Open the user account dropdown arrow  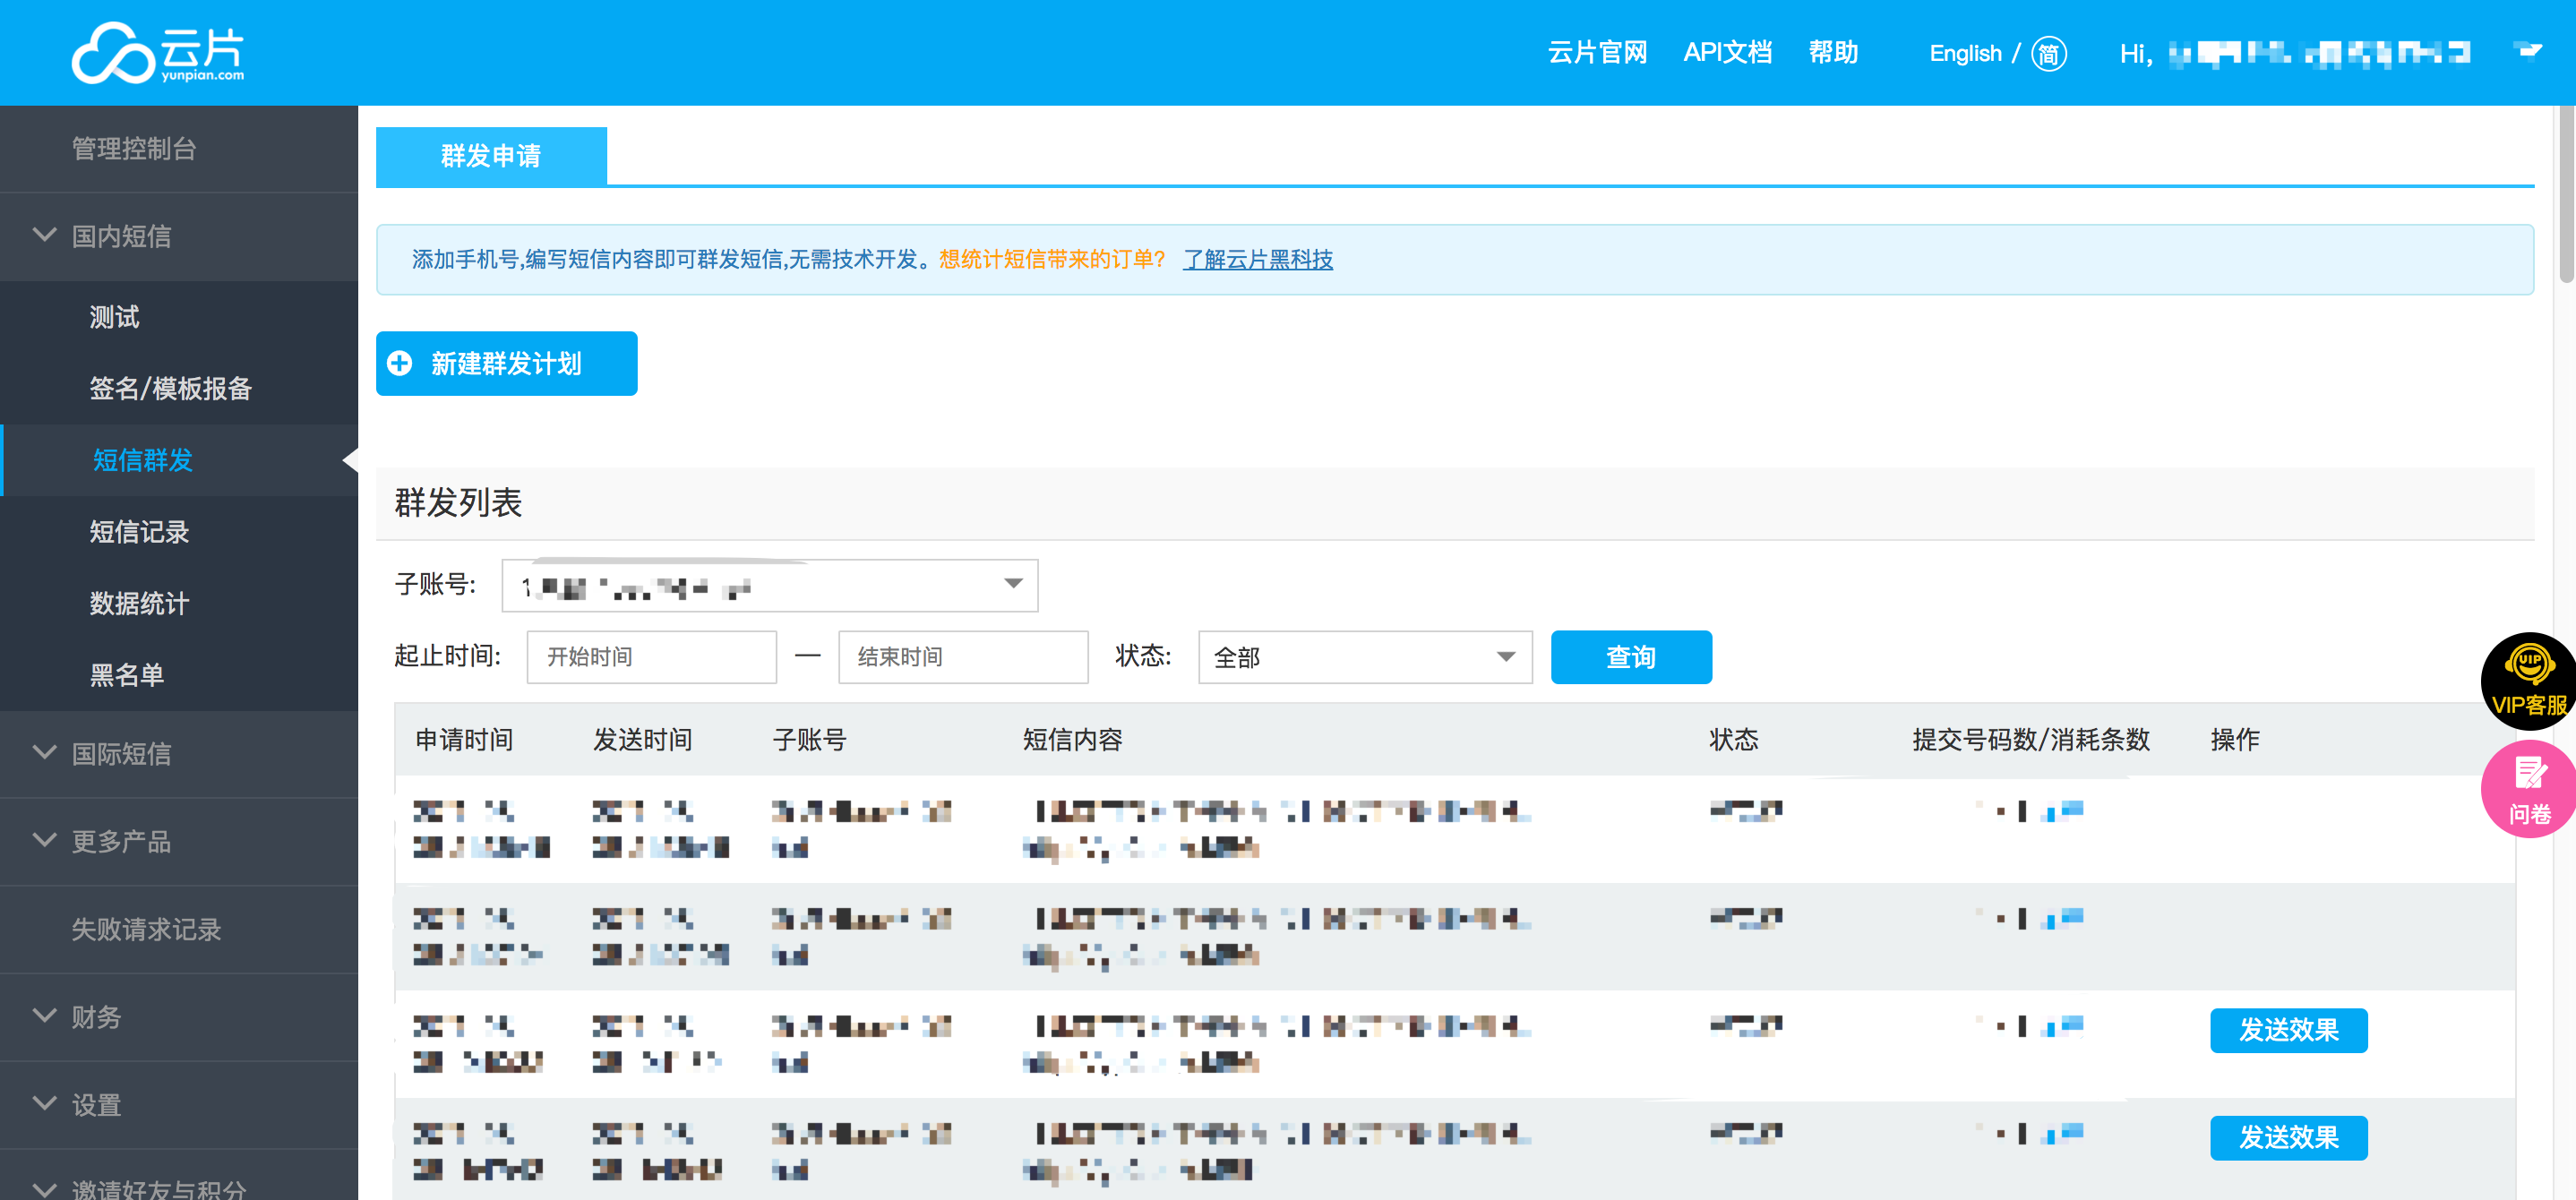tap(2528, 52)
